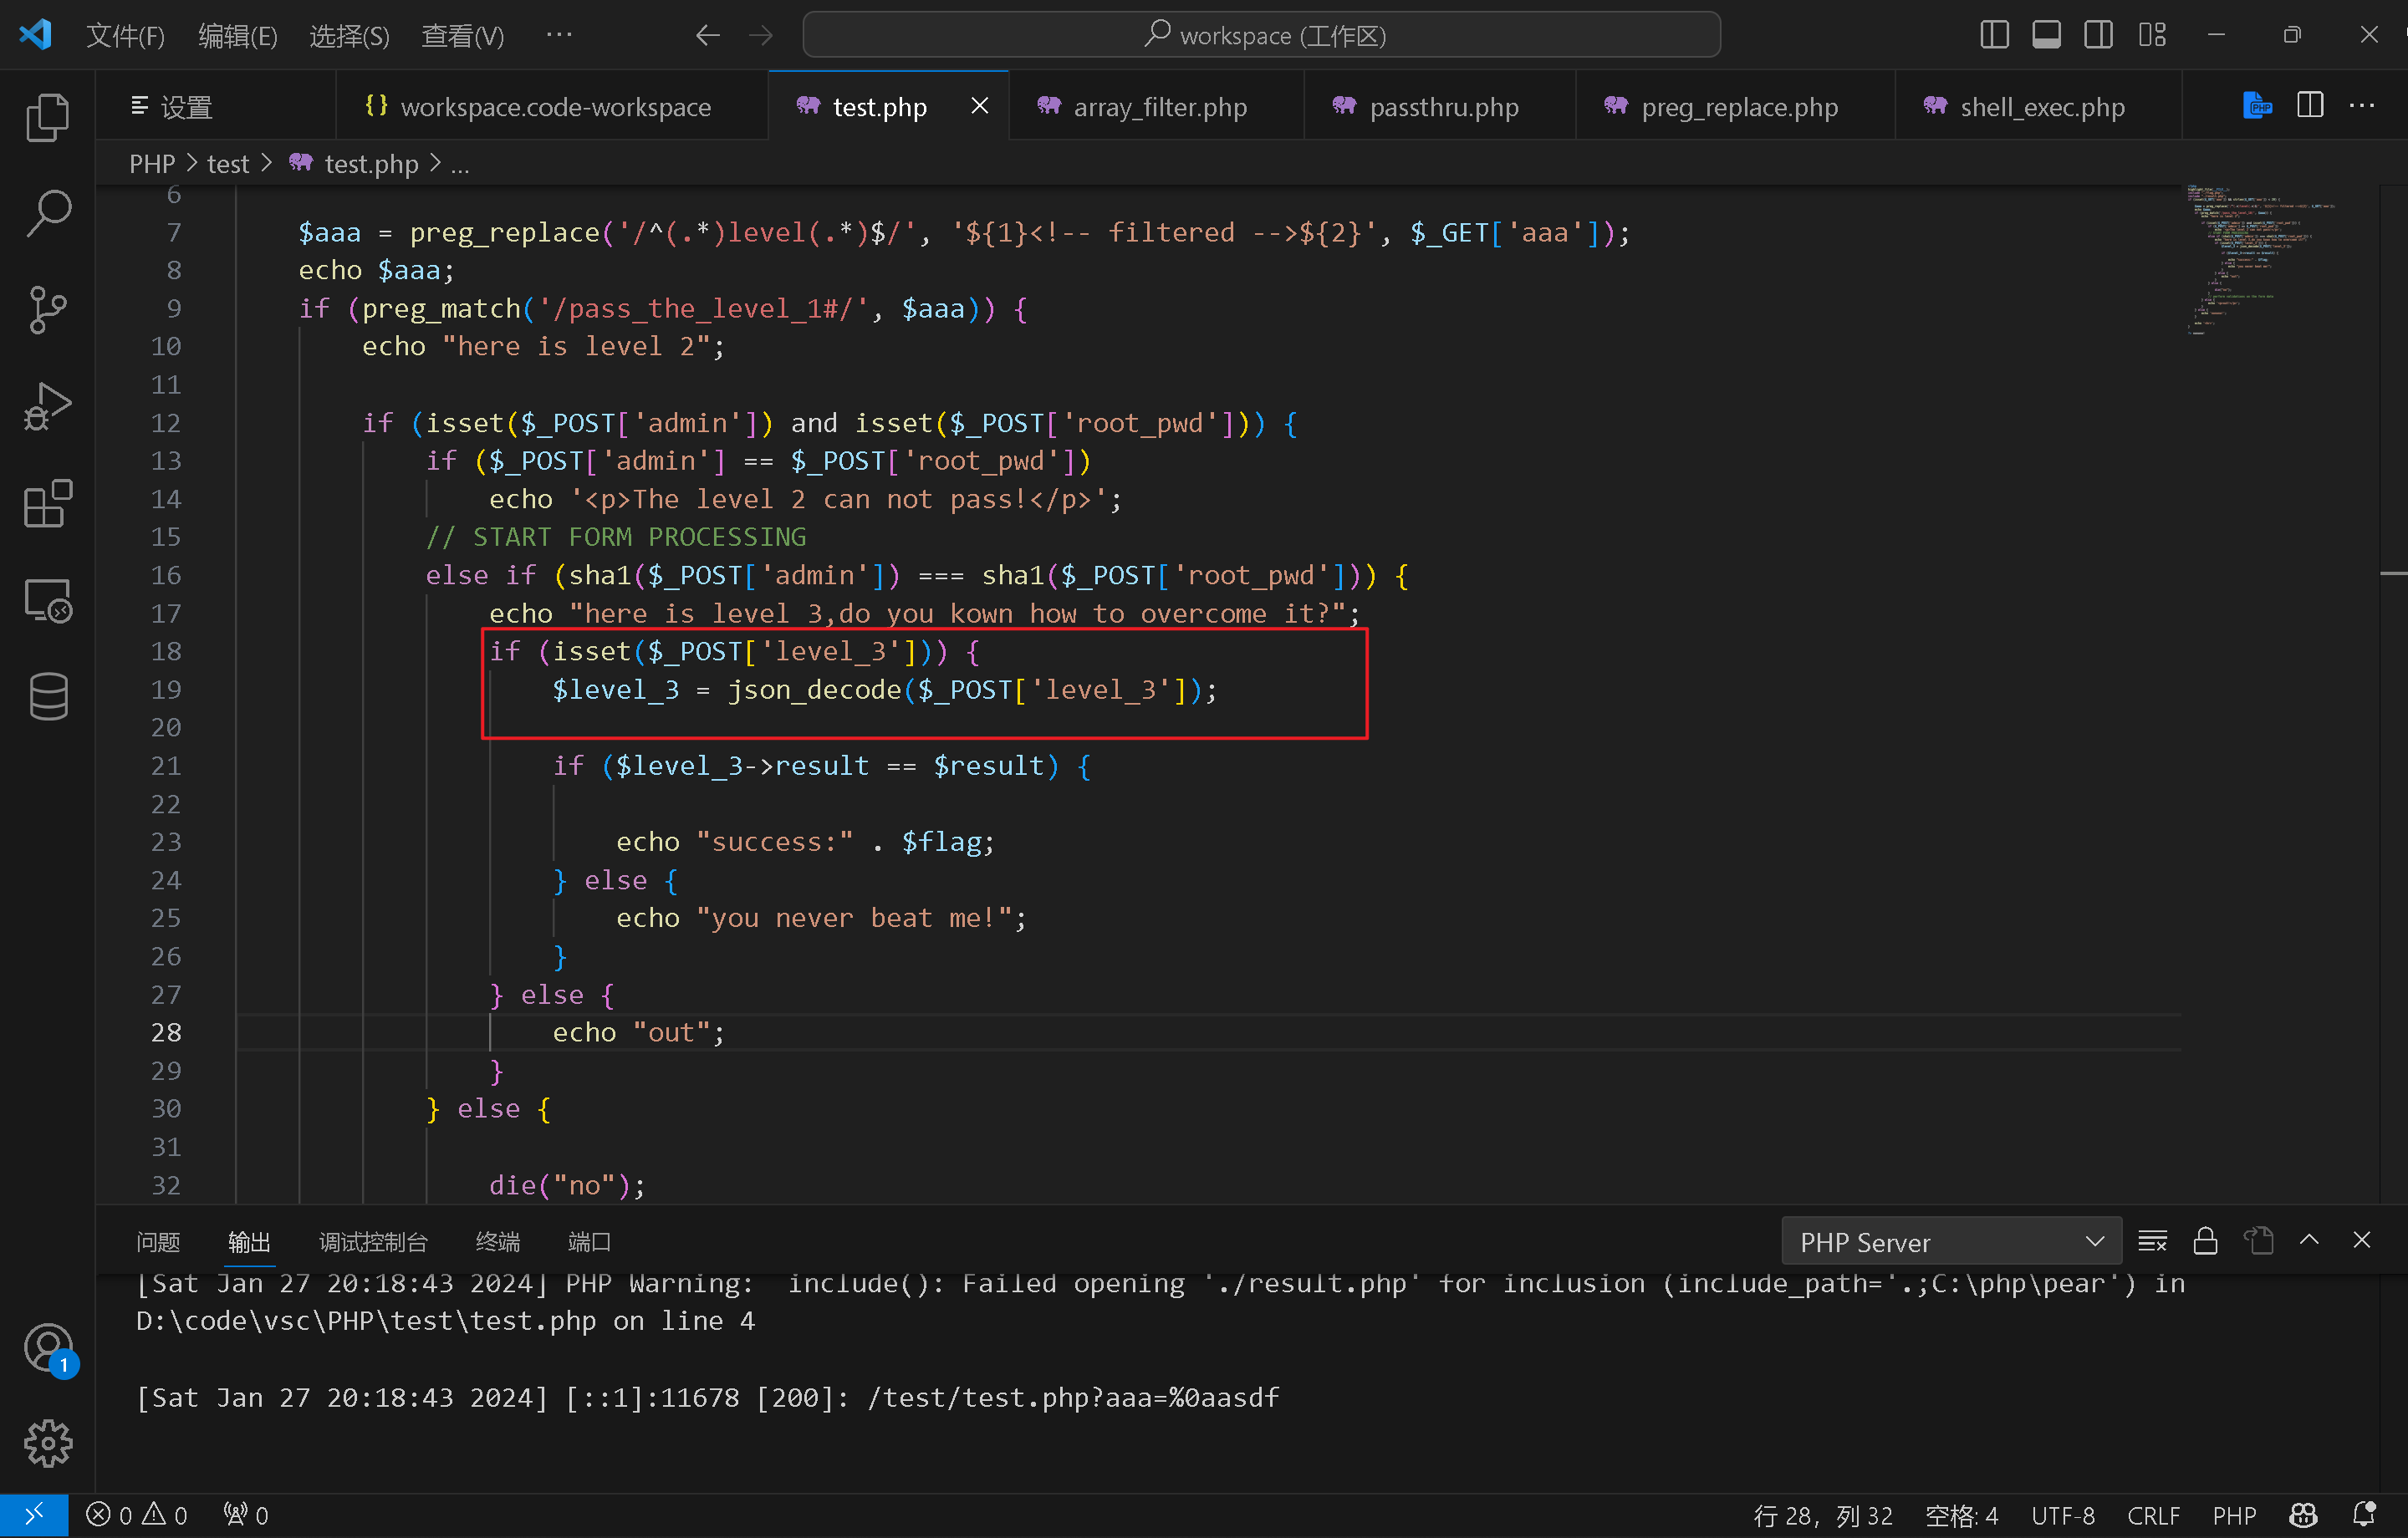The image size is (2408, 1538).
Task: Maximize panel size with chevron up
Action: [x=2309, y=1240]
